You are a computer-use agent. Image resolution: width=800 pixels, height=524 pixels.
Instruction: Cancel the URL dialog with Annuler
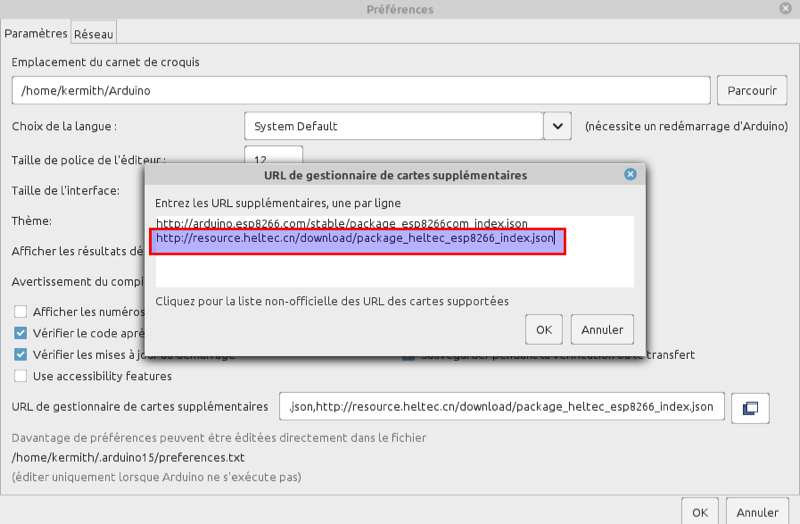pyautogui.click(x=602, y=329)
